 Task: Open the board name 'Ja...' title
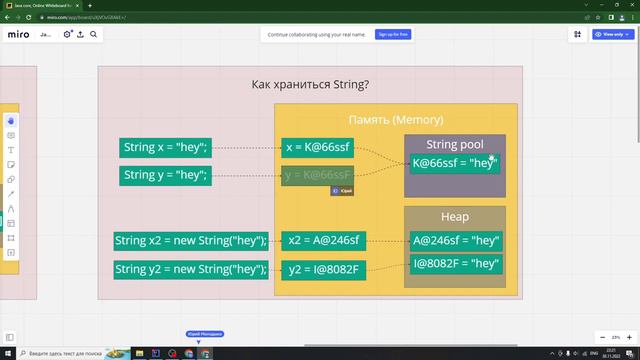click(x=45, y=35)
